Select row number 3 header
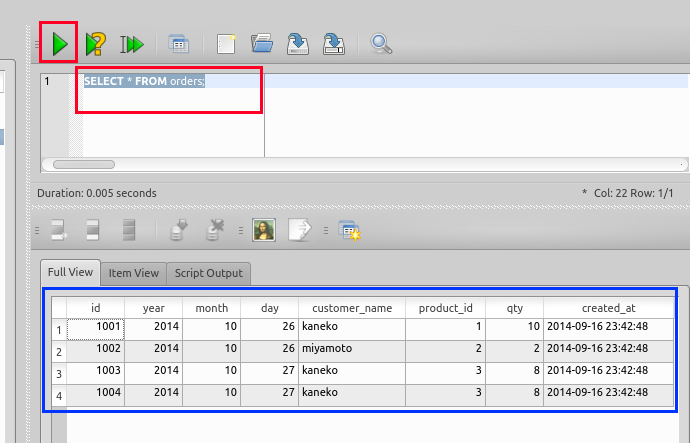The image size is (690, 443). pyautogui.click(x=59, y=373)
